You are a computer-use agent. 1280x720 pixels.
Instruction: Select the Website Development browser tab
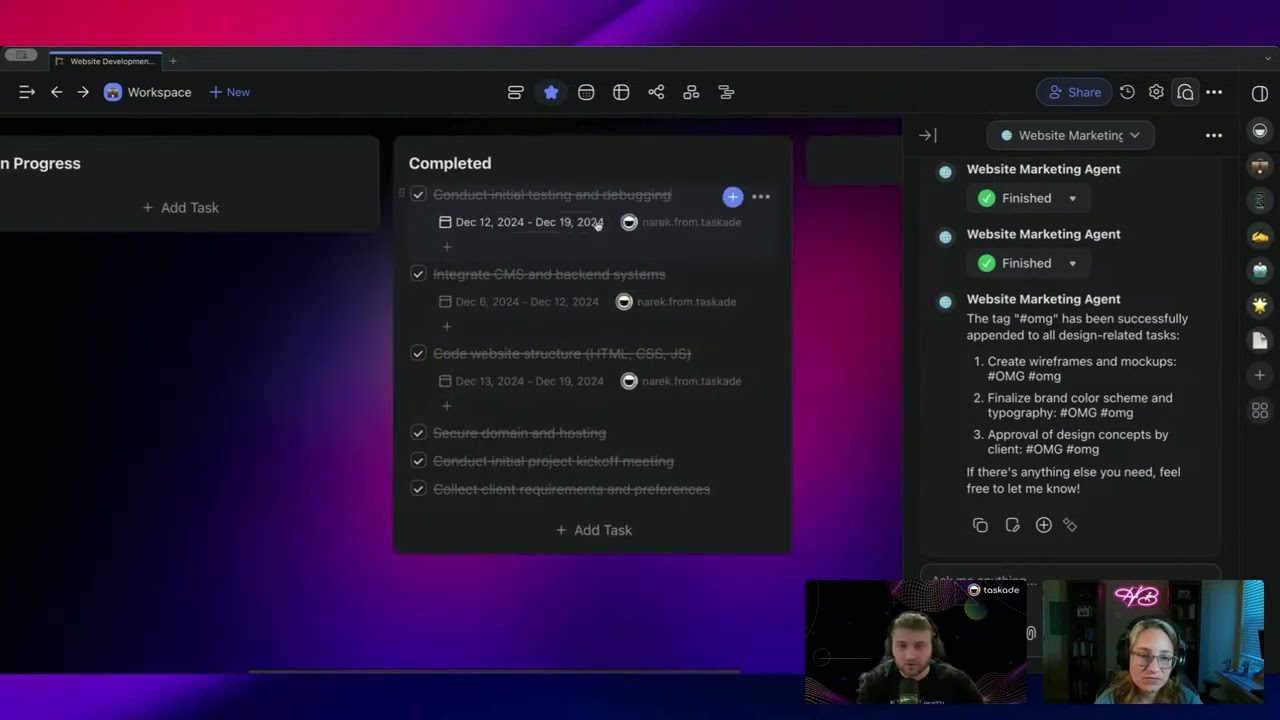click(x=105, y=61)
